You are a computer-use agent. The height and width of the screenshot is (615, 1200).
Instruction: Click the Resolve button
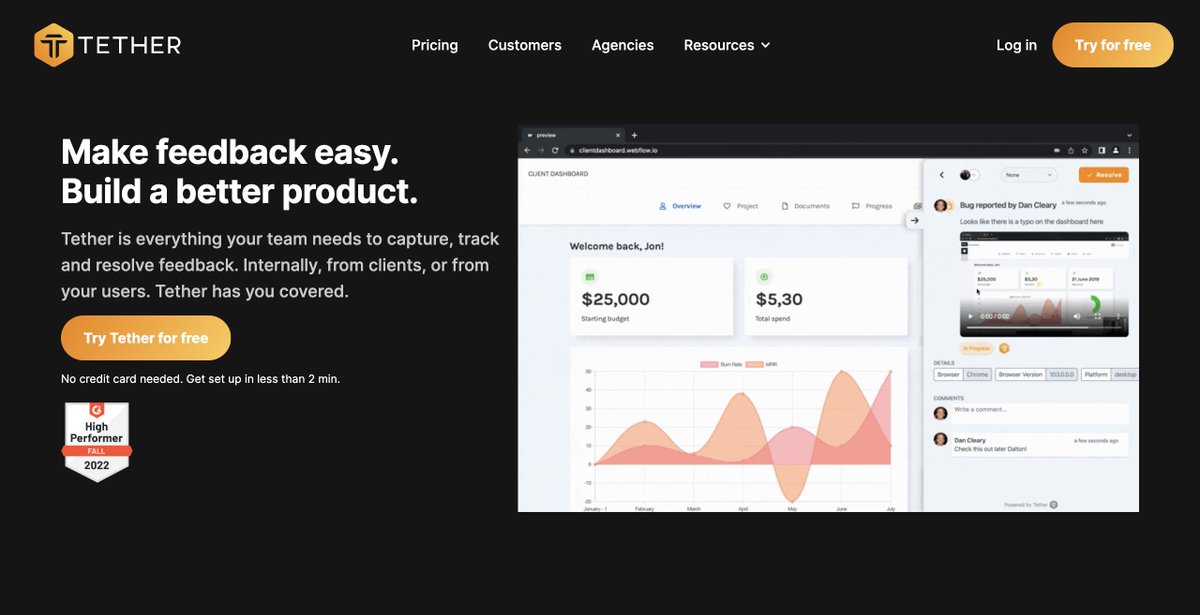[1104, 175]
